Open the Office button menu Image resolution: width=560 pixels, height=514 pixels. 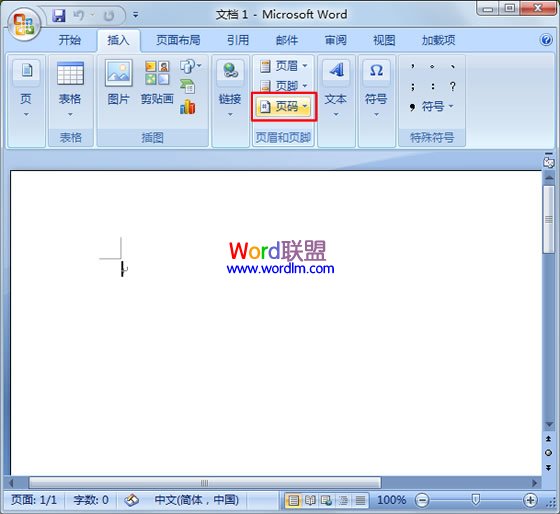(x=24, y=24)
